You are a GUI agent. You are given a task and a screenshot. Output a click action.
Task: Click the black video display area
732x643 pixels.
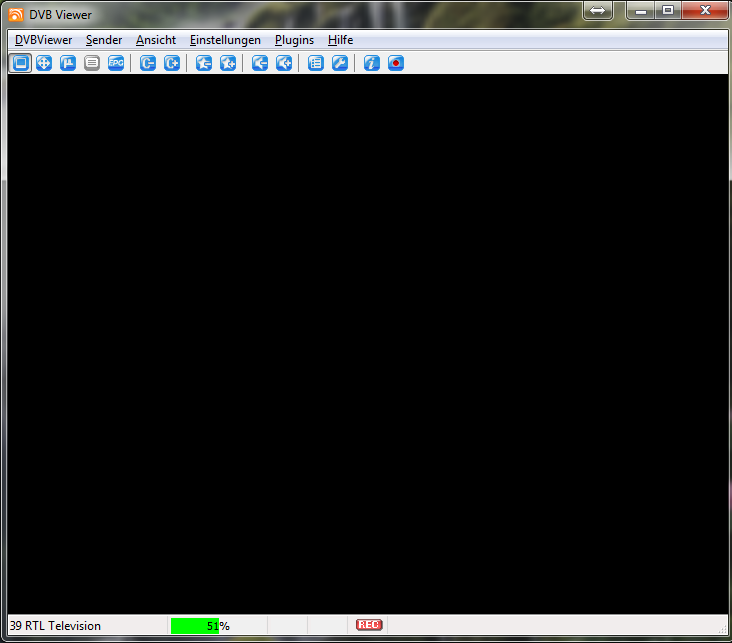[368, 344]
